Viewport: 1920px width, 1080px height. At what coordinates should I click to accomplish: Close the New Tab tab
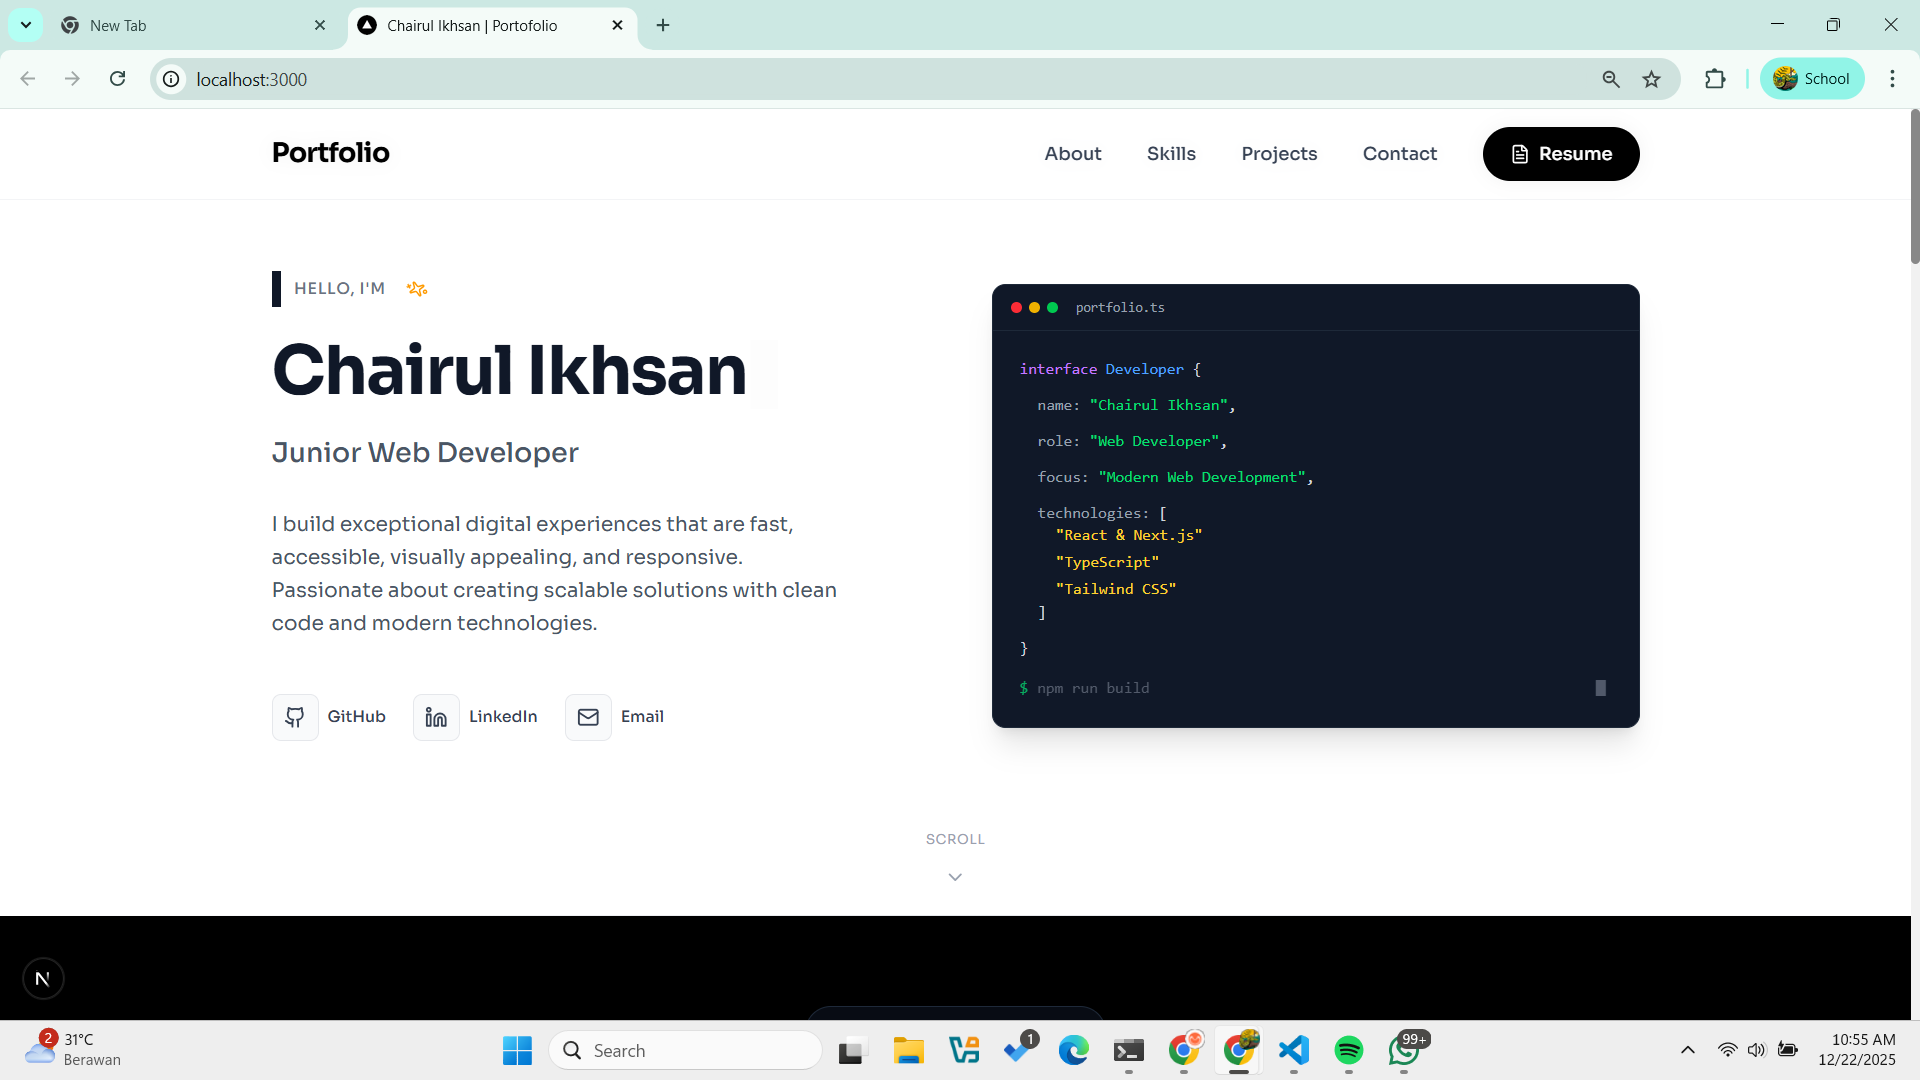[320, 26]
